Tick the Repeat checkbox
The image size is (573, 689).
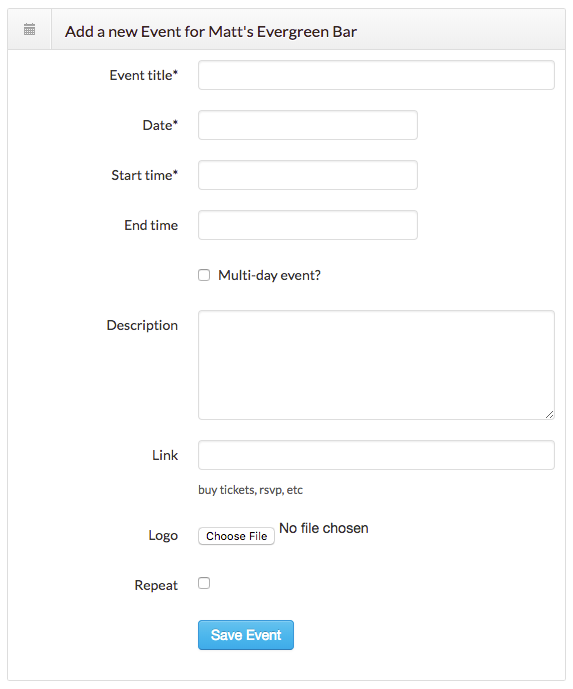[x=204, y=583]
